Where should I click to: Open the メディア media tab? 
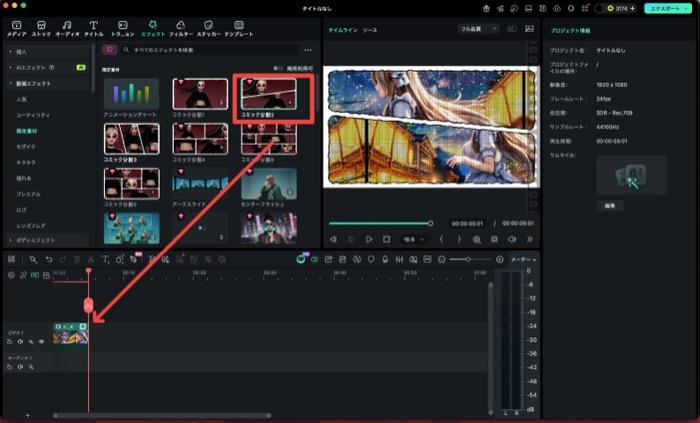click(x=17, y=28)
